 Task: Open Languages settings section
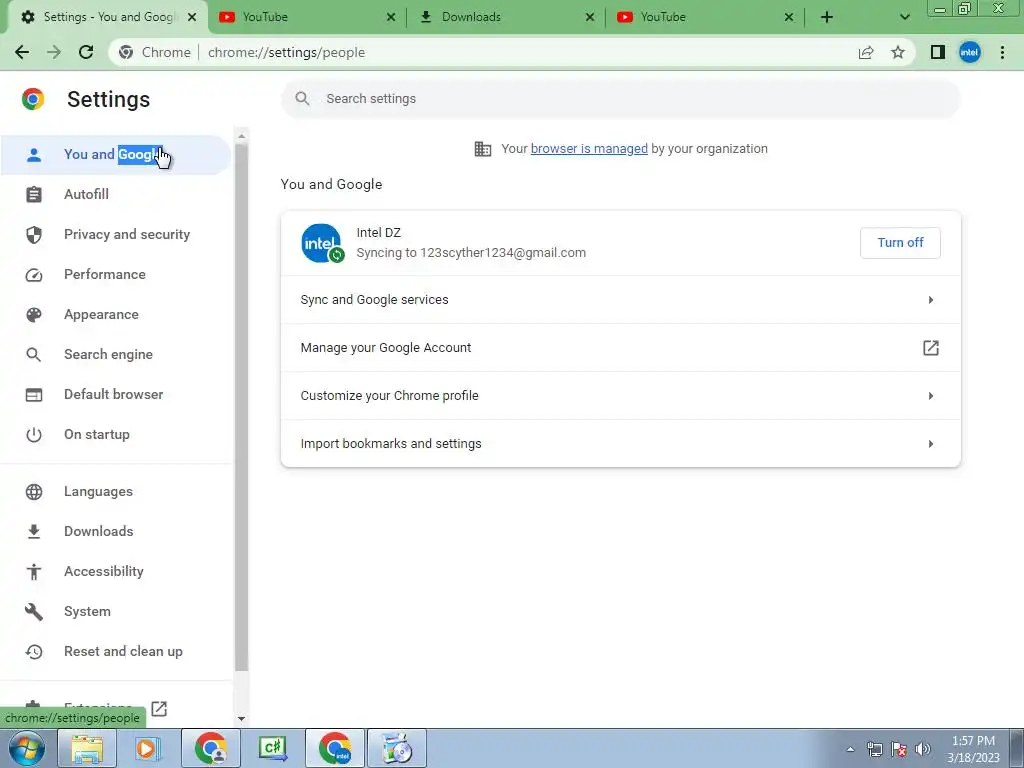(x=116, y=492)
